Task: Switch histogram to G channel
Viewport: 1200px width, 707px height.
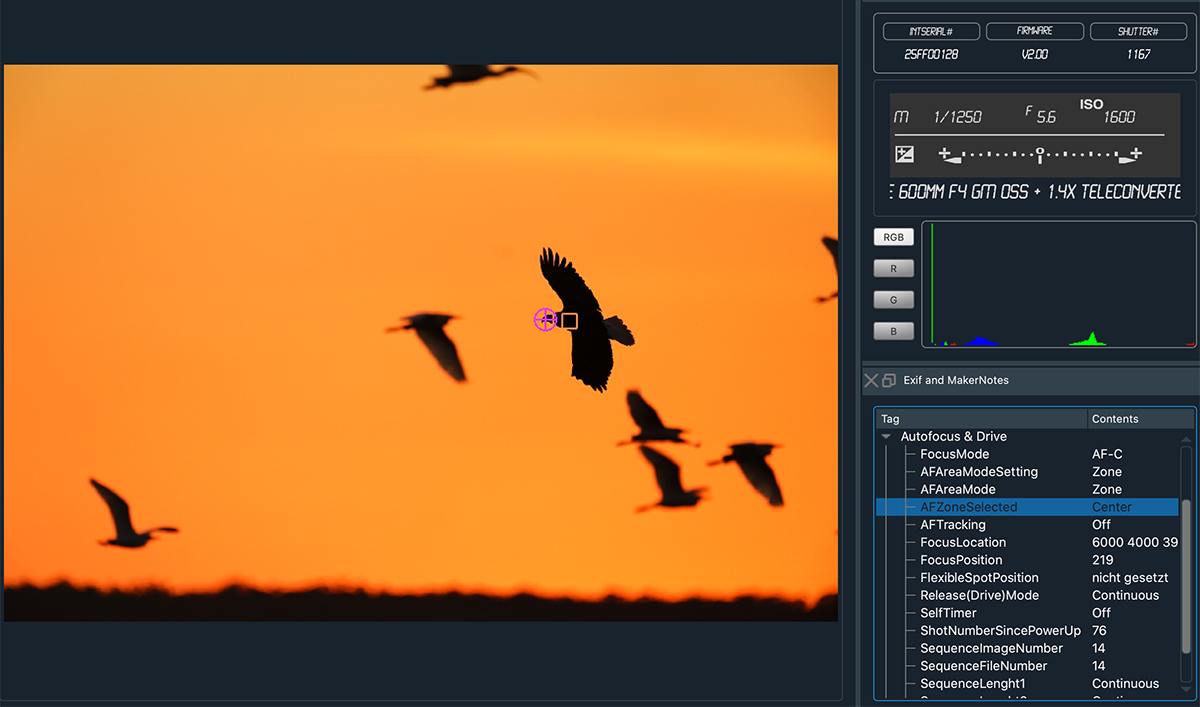Action: [x=893, y=299]
